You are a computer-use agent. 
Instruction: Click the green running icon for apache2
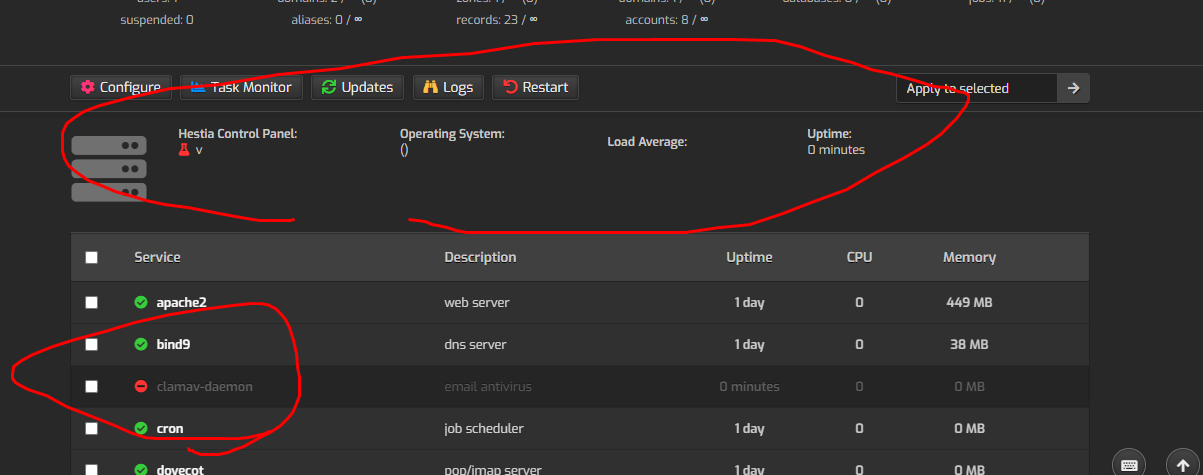tap(141, 302)
